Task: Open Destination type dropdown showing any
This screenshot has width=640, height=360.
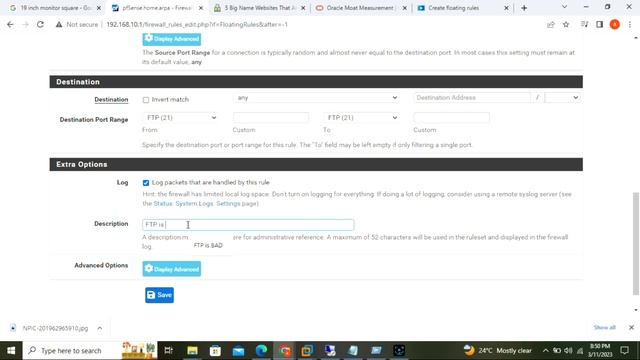Action: [317, 98]
